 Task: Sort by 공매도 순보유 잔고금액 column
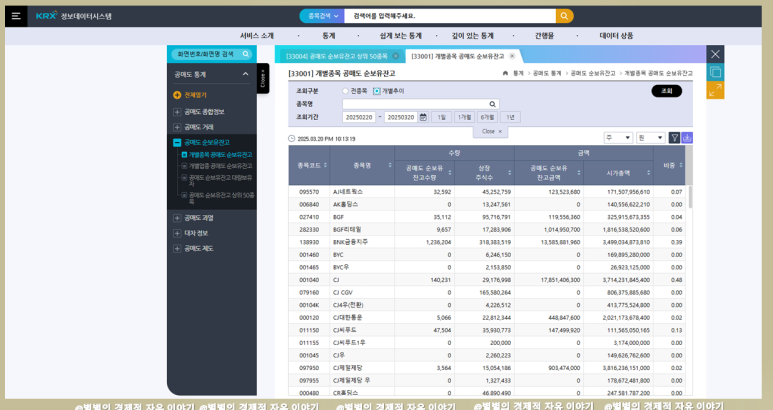pyautogui.click(x=579, y=172)
